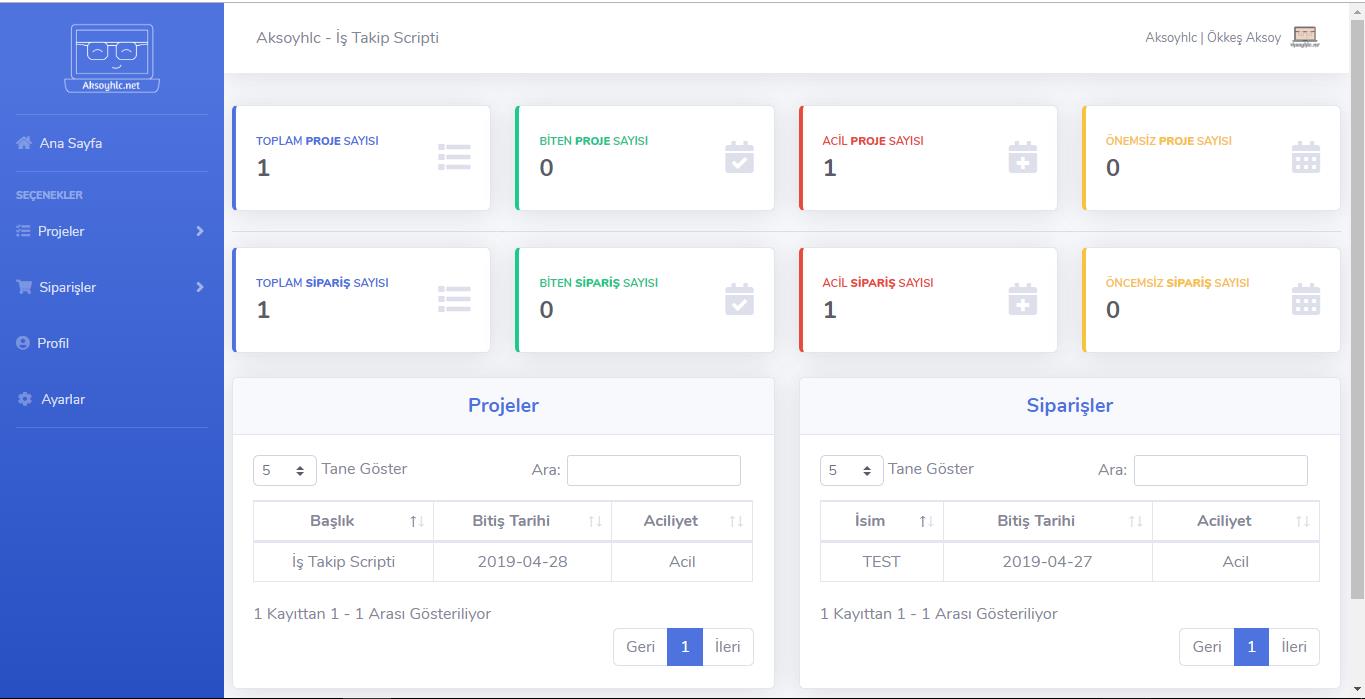Expand the Projeler sidebar menu chevron

coord(200,231)
